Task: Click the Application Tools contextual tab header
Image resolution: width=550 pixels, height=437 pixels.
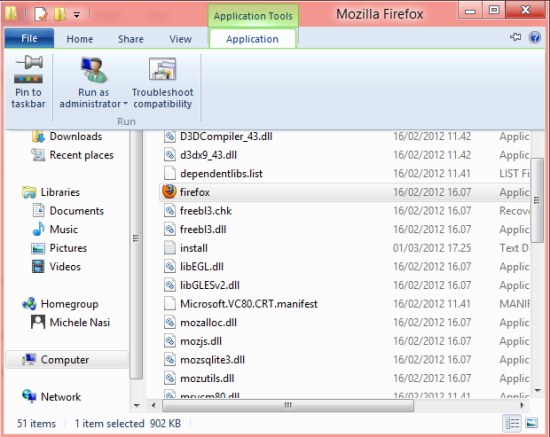Action: point(253,16)
